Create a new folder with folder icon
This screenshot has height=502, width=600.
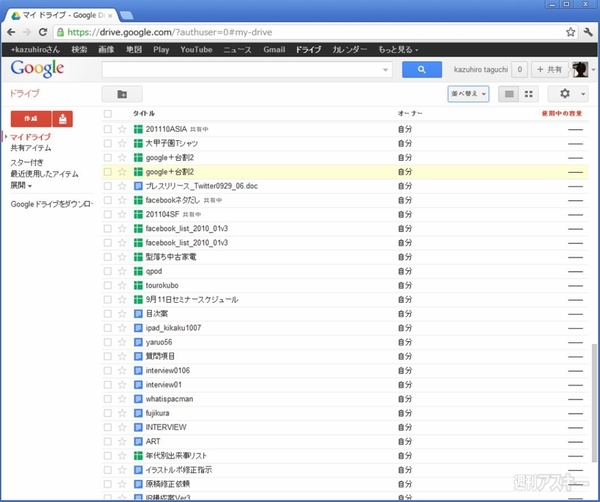(122, 94)
